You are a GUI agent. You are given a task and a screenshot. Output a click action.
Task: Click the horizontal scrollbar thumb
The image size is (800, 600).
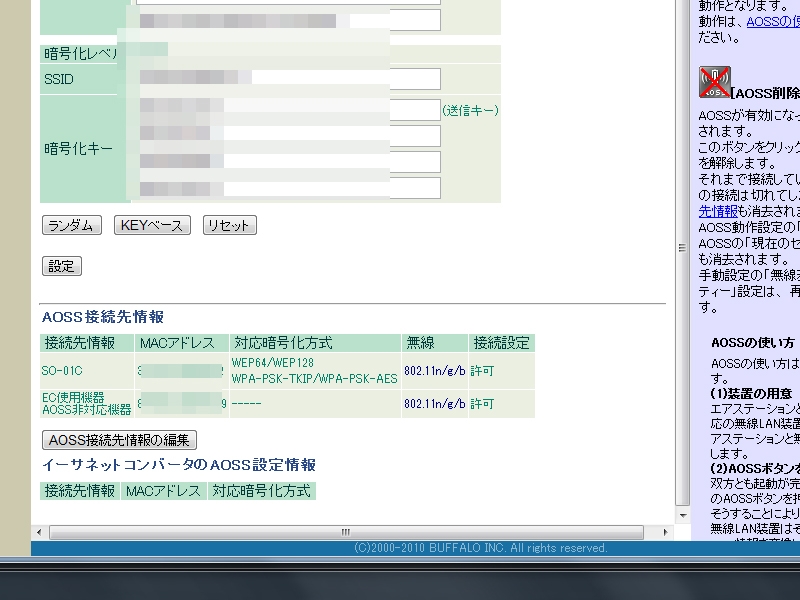346,532
